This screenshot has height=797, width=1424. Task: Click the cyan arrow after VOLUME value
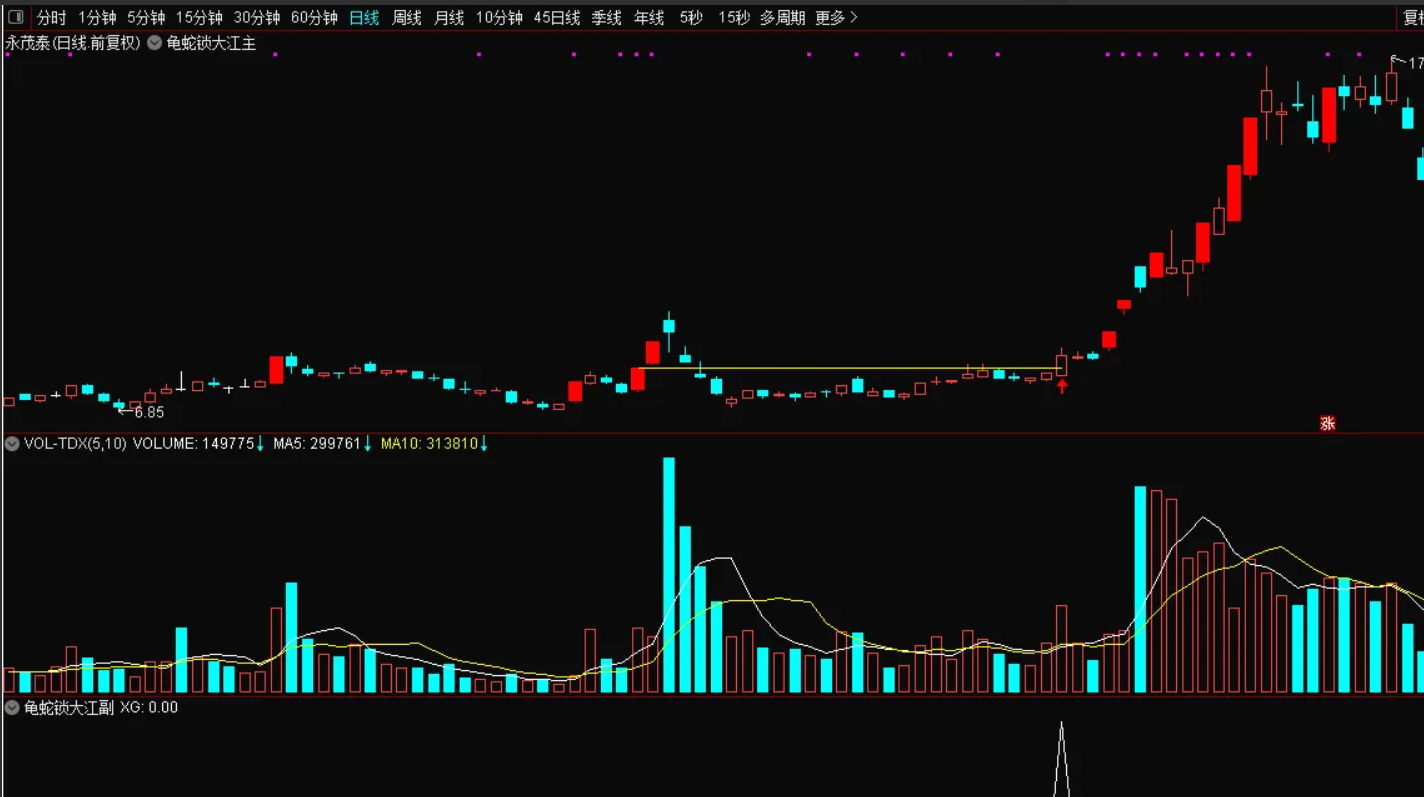[261, 443]
